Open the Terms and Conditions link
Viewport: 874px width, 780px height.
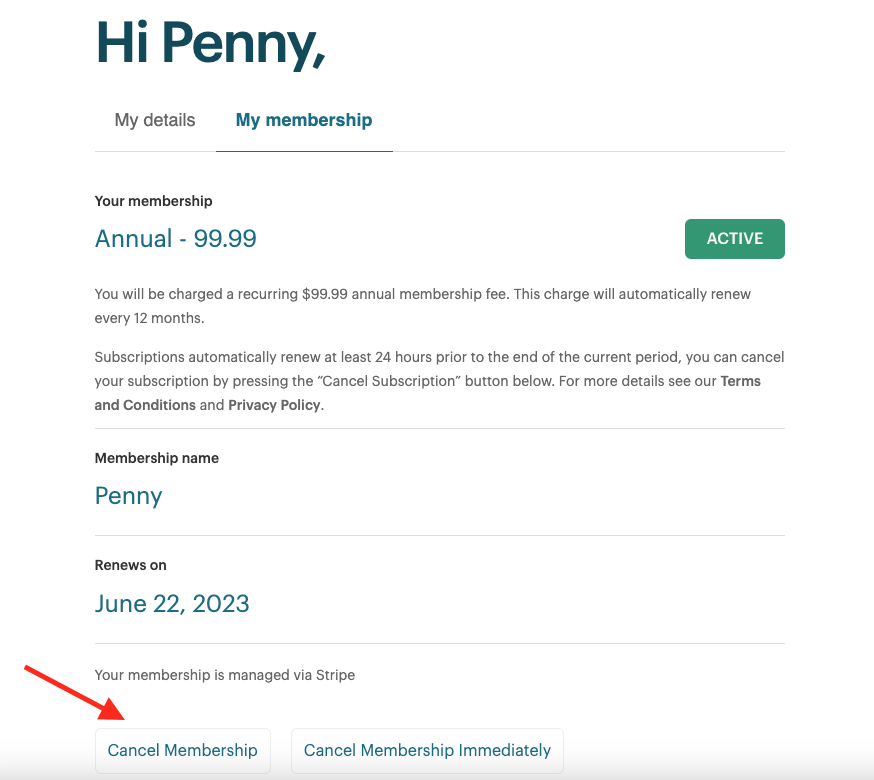pos(428,393)
